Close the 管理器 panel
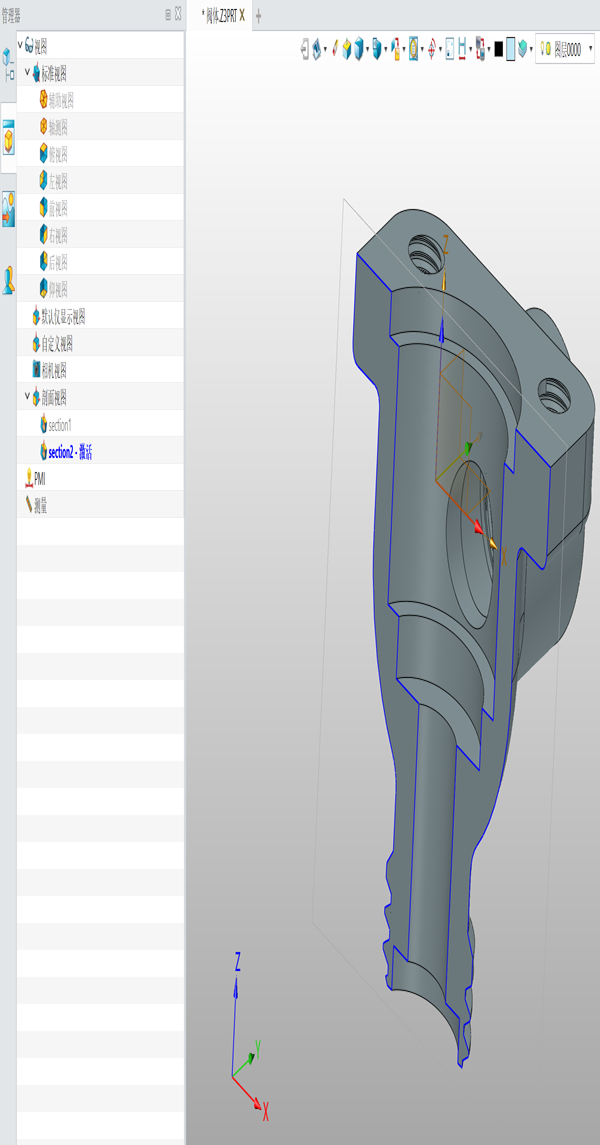600x1145 pixels. click(x=178, y=13)
